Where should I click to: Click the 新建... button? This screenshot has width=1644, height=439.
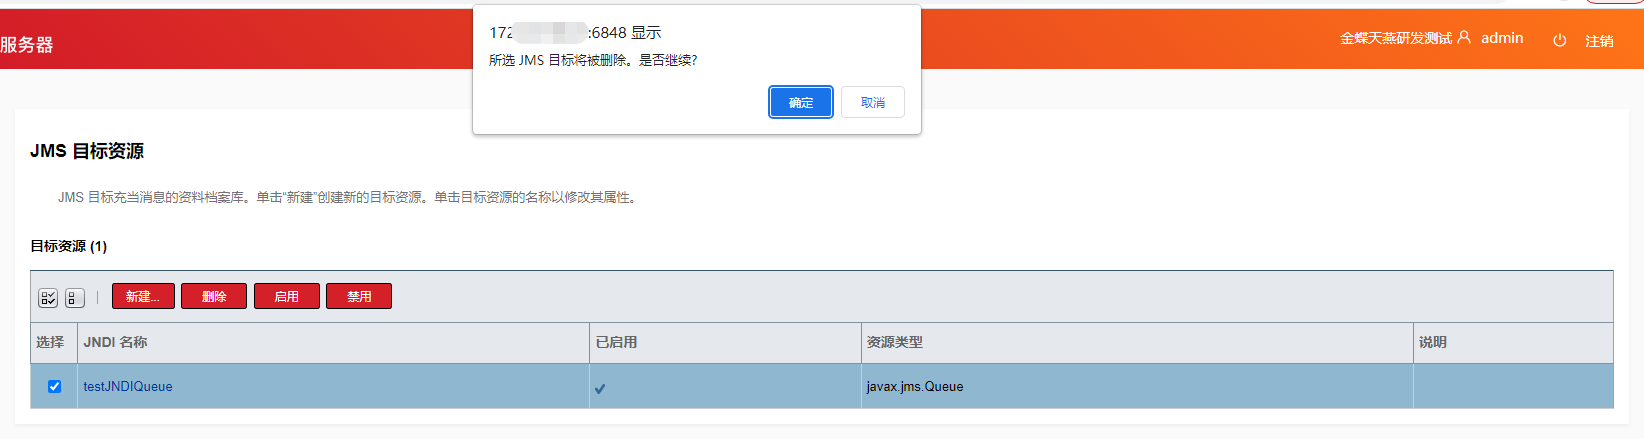pos(143,297)
